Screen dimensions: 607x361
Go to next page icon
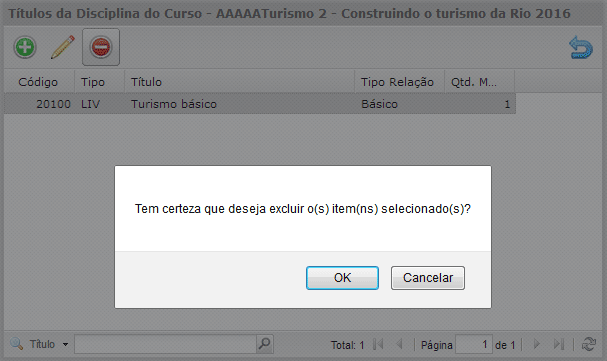[537, 344]
